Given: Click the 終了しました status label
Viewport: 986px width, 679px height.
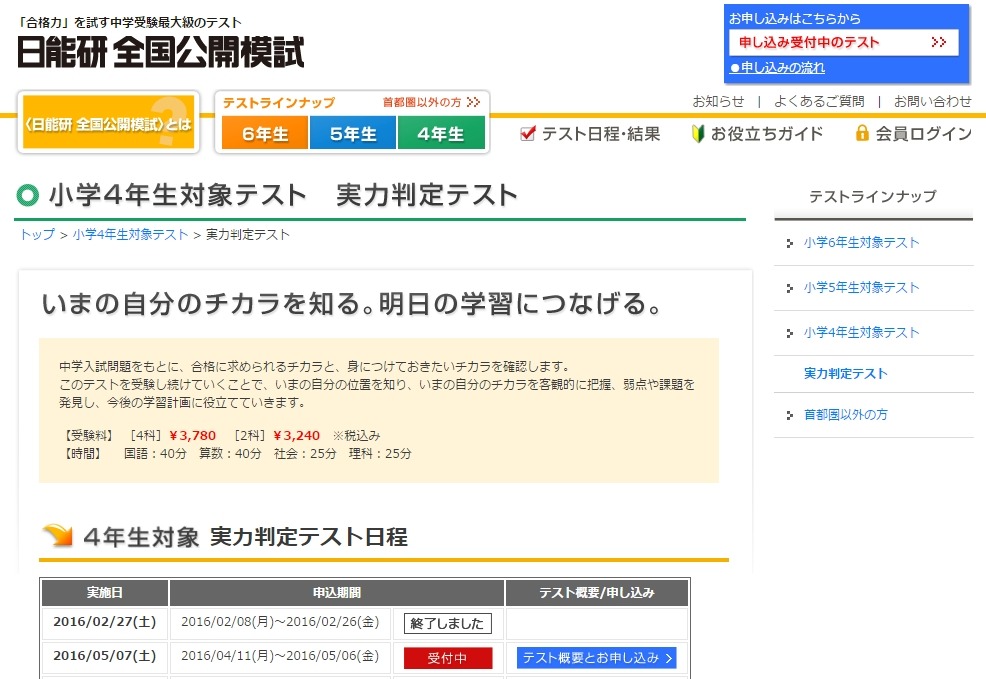Looking at the screenshot, I should click(448, 624).
